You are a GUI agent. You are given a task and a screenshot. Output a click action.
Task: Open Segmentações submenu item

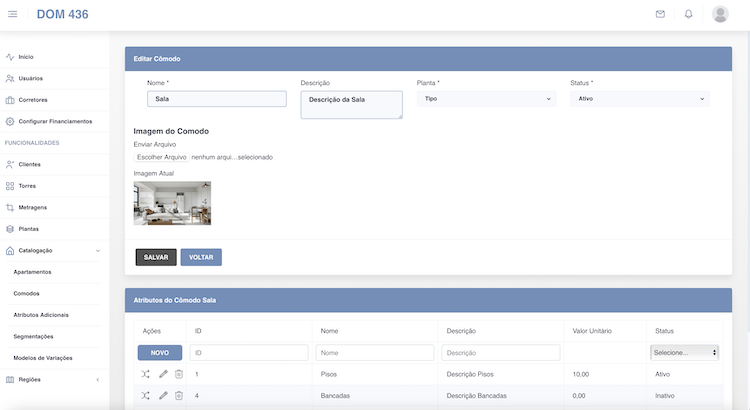pyautogui.click(x=33, y=337)
